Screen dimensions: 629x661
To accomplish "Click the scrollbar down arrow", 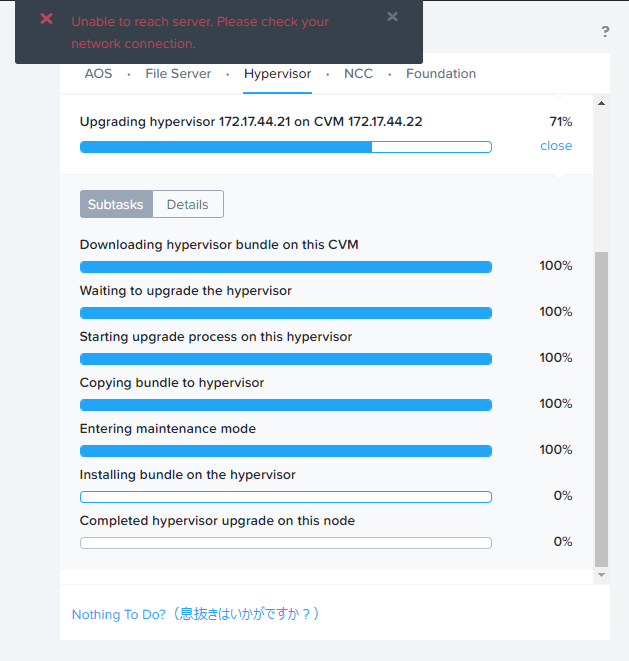I will 602,575.
